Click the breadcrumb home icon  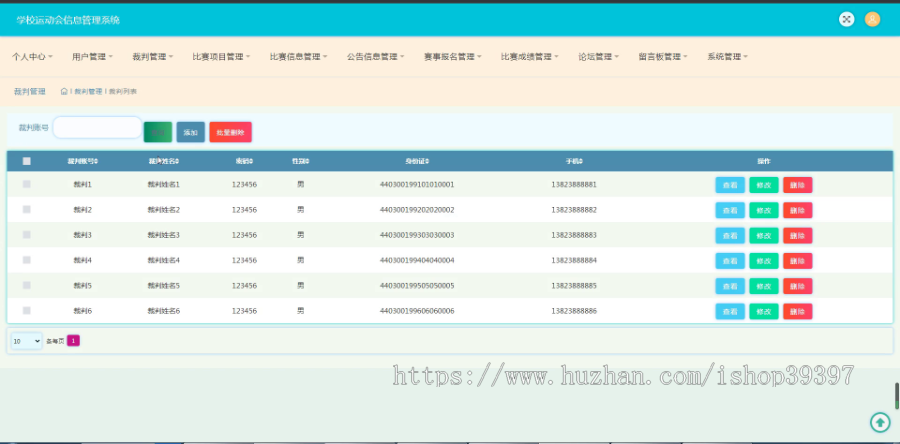pos(64,91)
